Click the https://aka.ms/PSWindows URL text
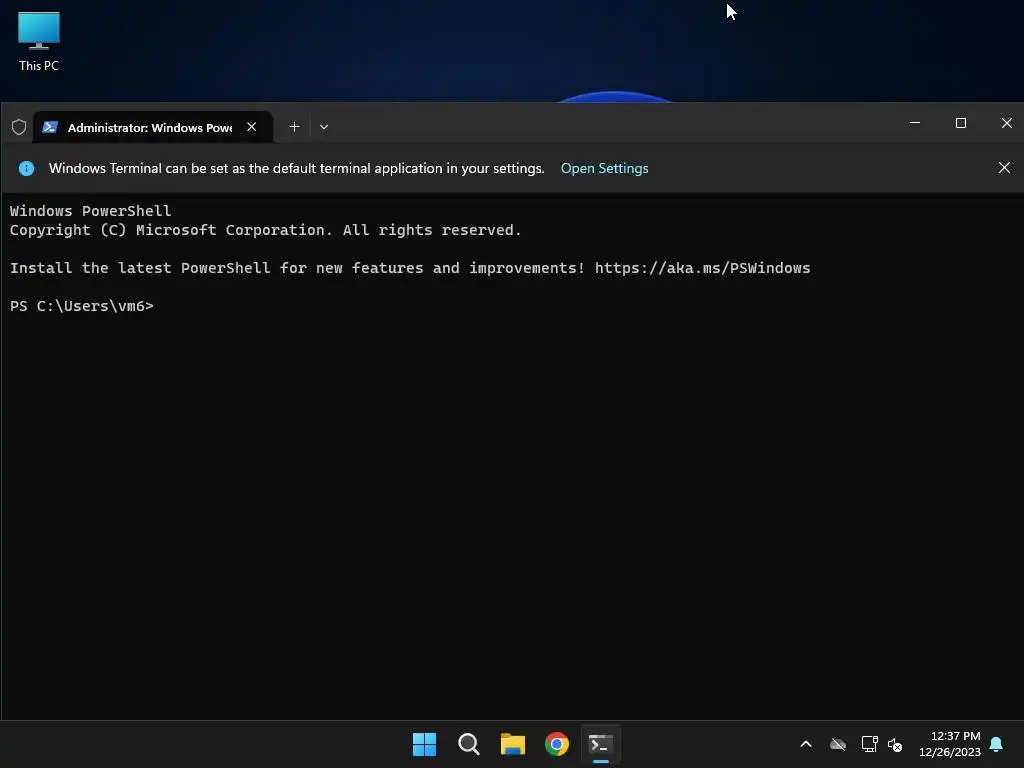The image size is (1024, 768). (703, 268)
